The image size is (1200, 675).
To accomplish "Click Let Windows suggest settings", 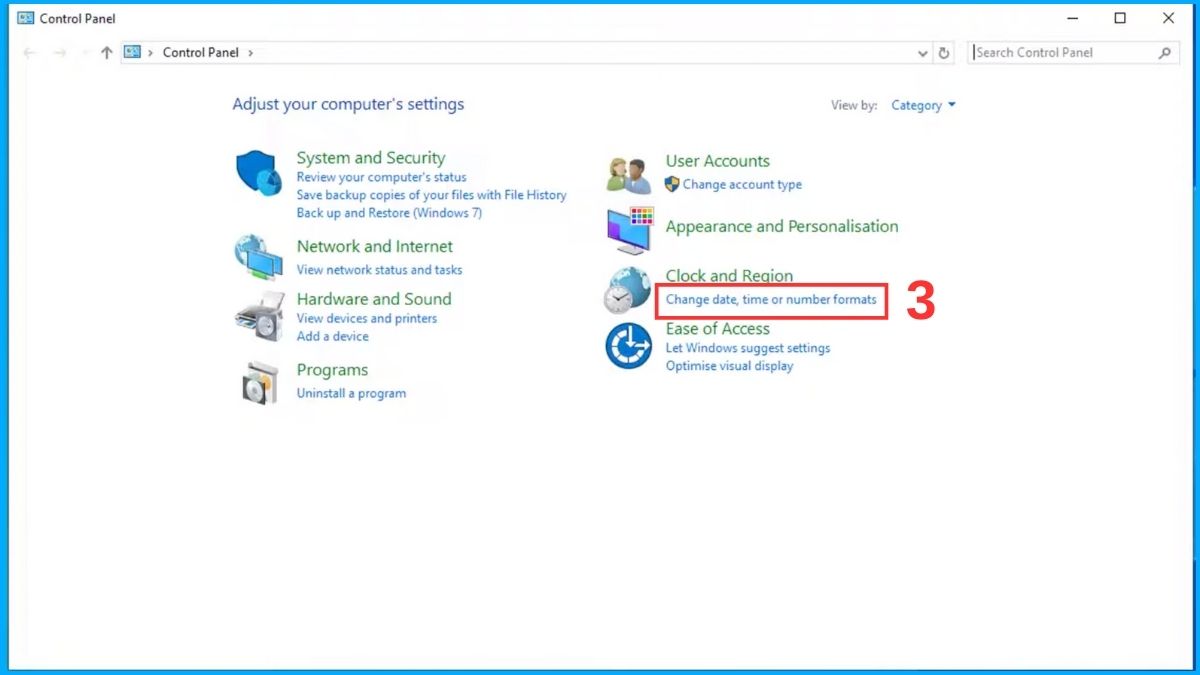I will point(748,348).
